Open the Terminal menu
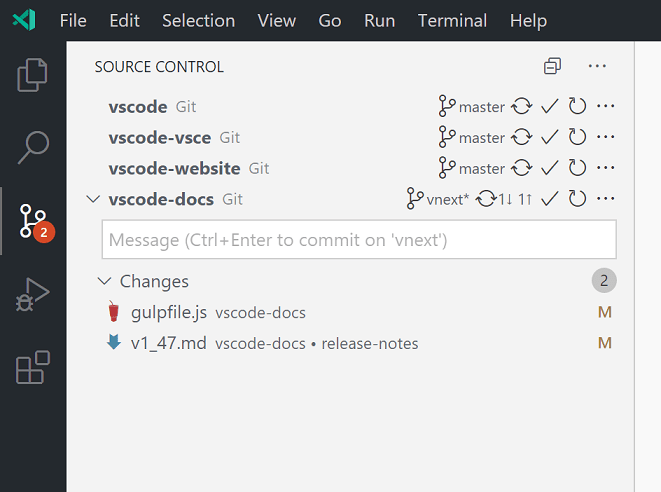661x492 pixels. click(452, 20)
